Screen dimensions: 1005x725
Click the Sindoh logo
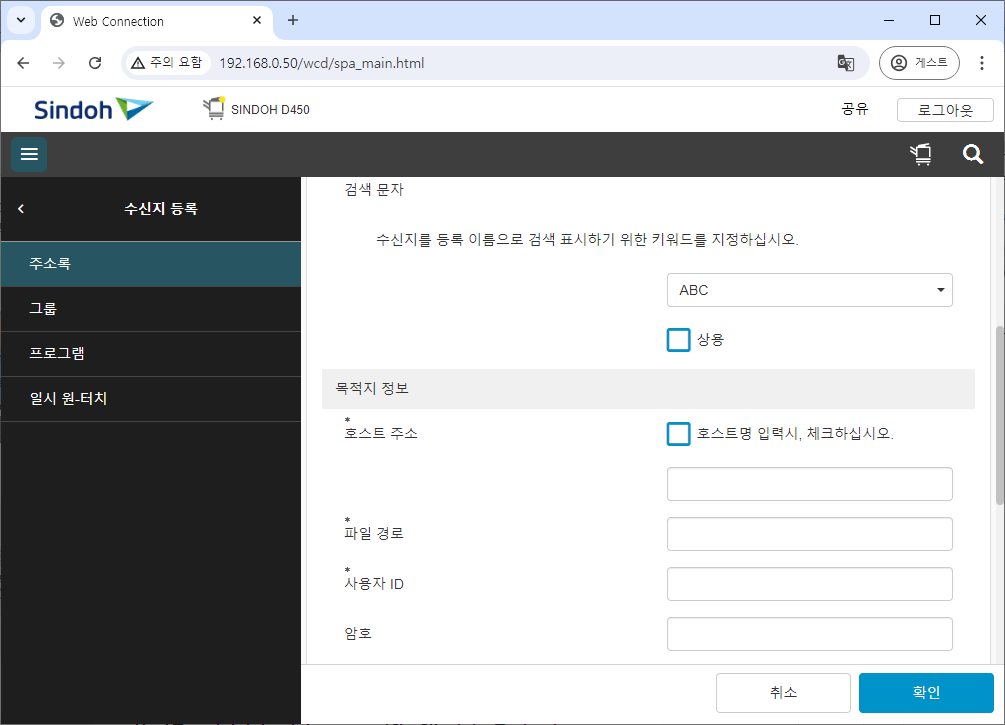point(94,110)
